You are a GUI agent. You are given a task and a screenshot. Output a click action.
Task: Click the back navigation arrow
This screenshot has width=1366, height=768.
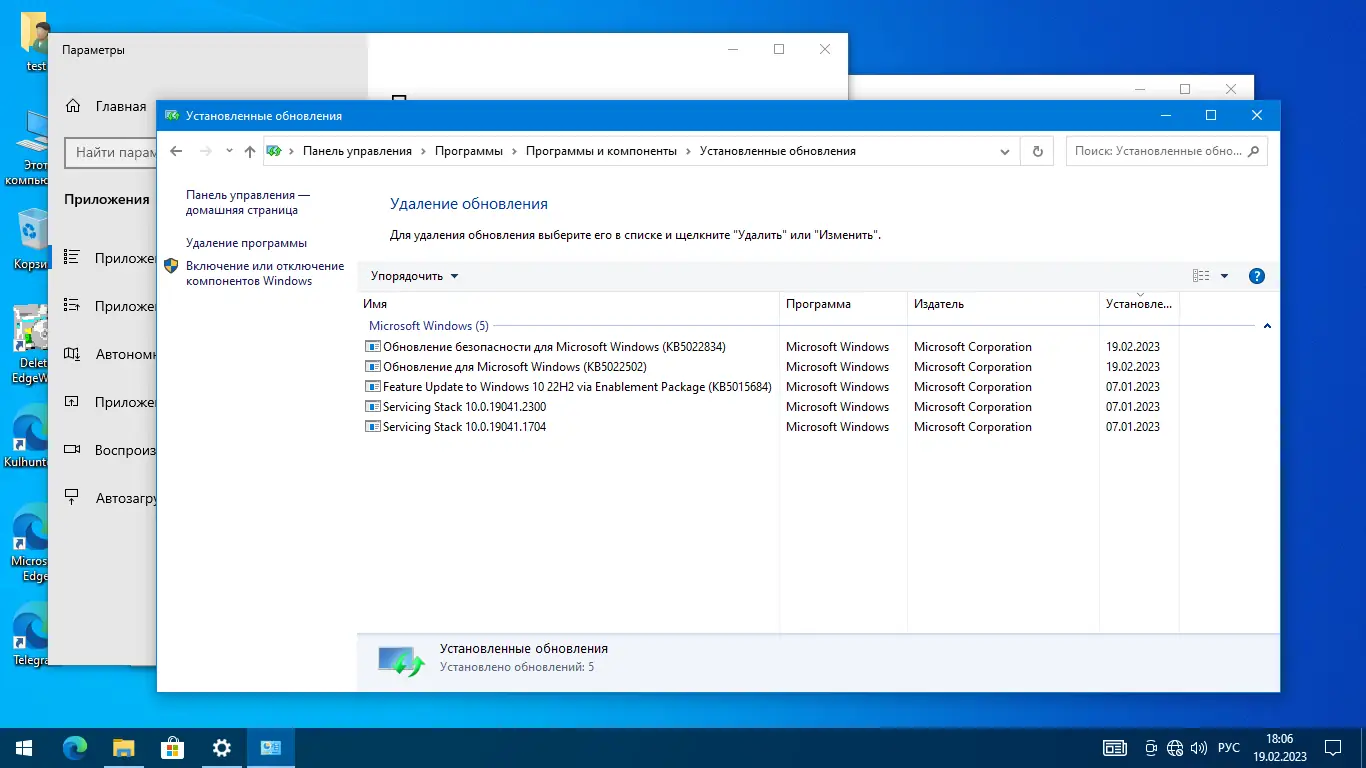pyautogui.click(x=176, y=150)
